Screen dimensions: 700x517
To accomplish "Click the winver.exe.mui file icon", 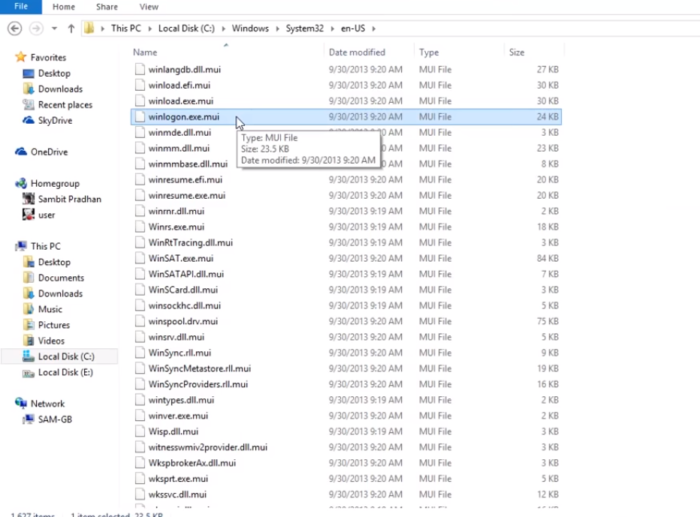I will 140,415.
